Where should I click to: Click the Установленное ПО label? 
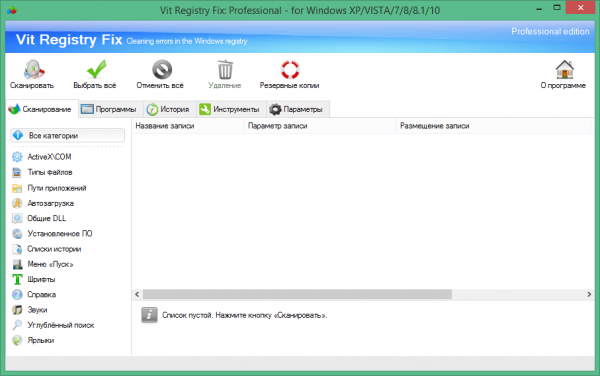pos(60,234)
